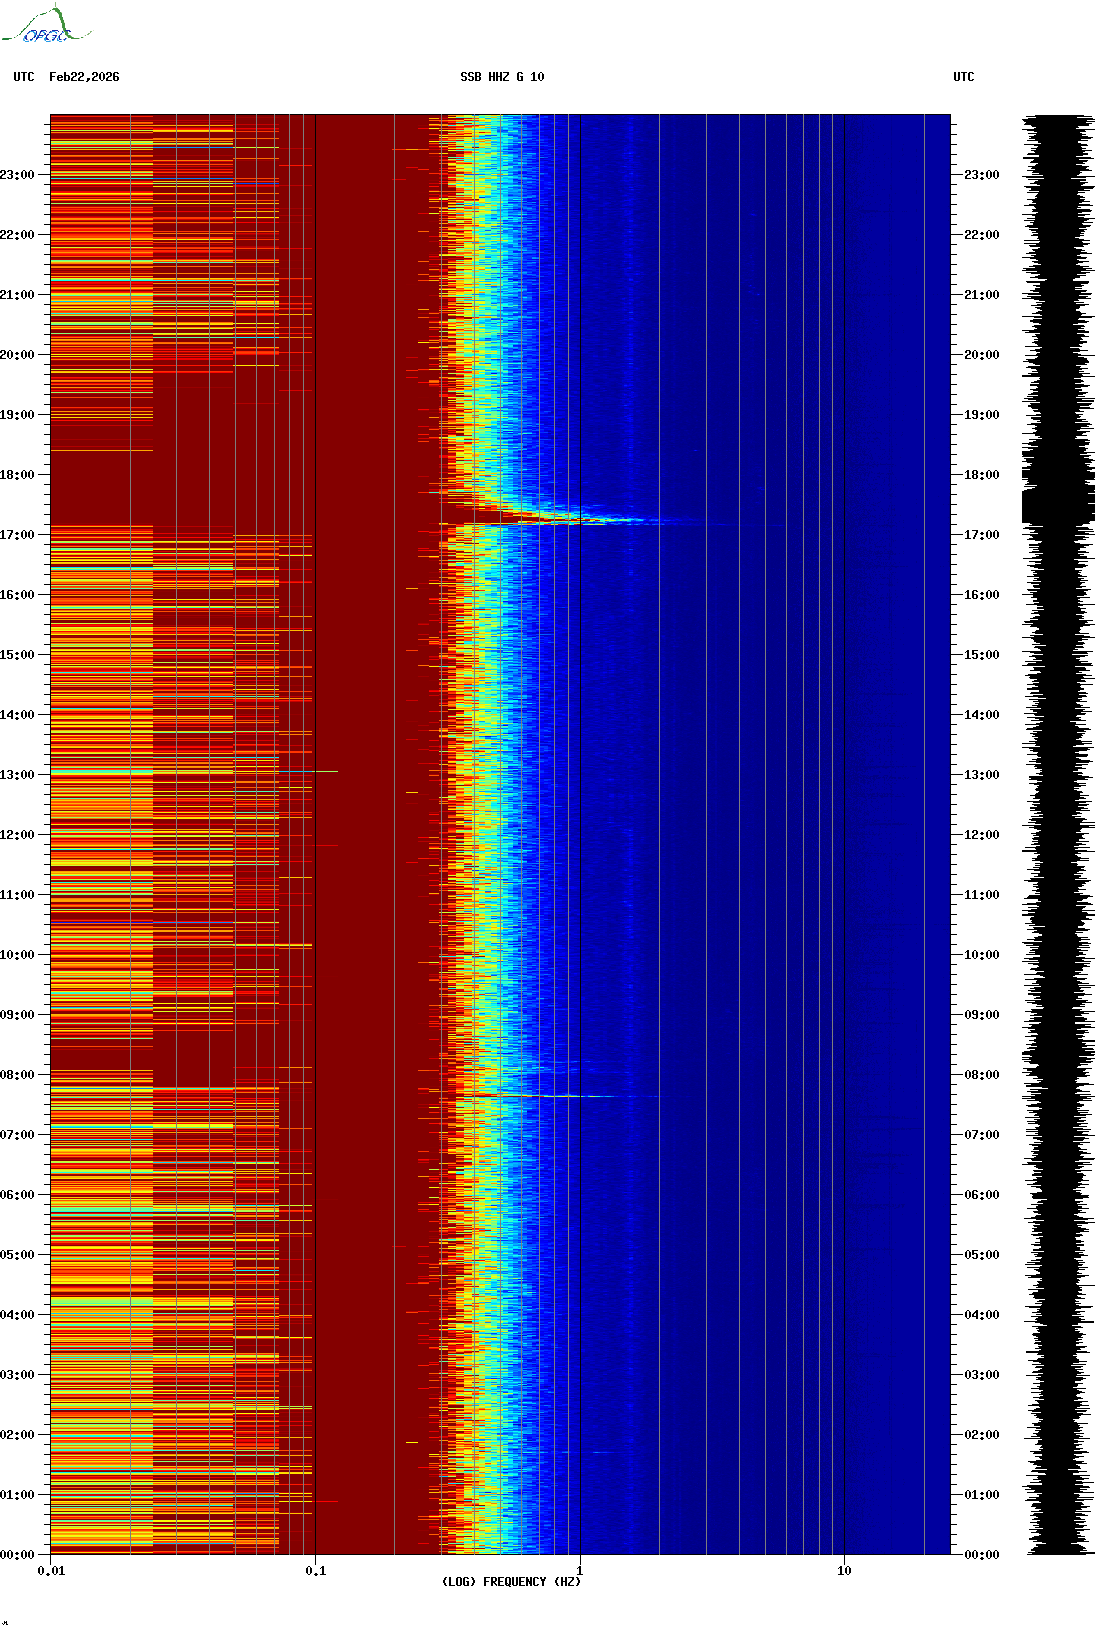Select the 23:00 label on right time axis
This screenshot has height=1634, width=1102.
[x=981, y=175]
